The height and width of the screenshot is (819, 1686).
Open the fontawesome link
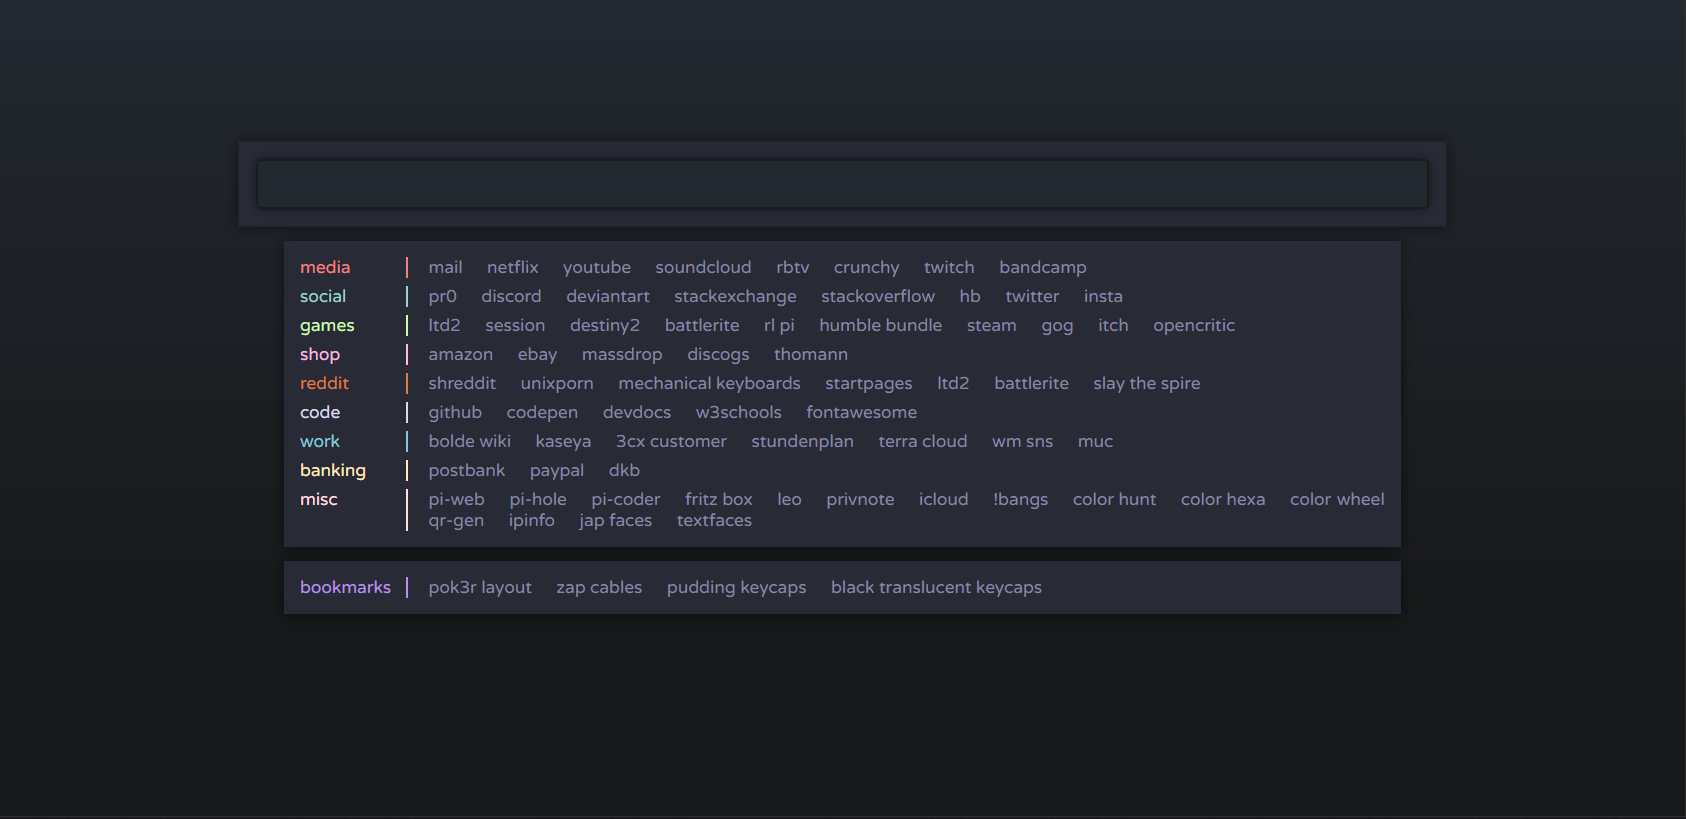[861, 412]
